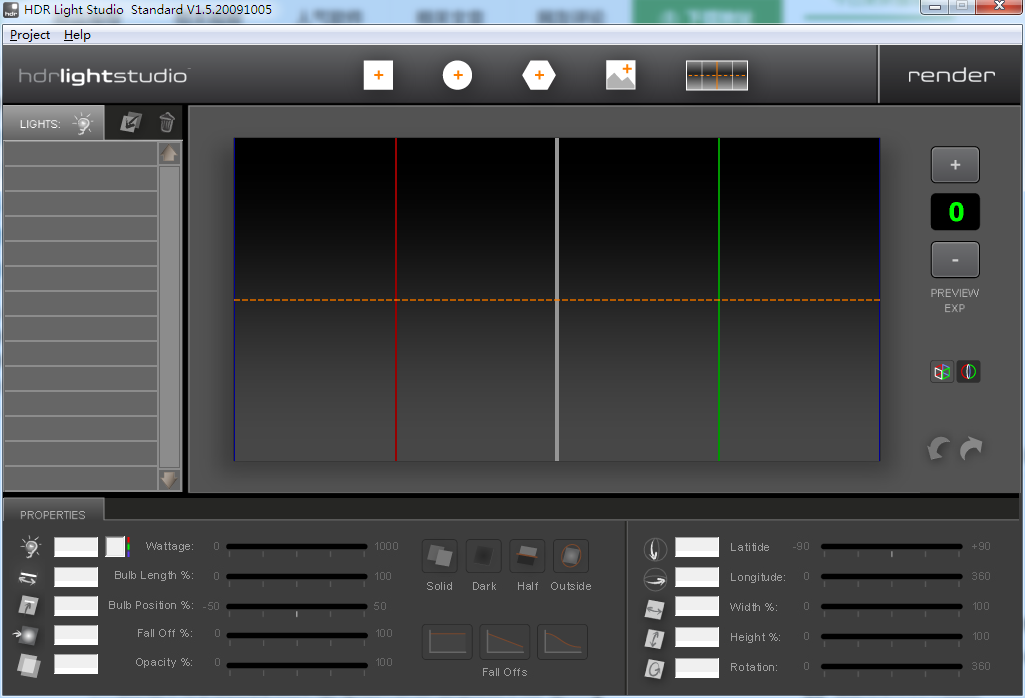The image size is (1025, 698).
Task: Click the lights list scroll up arrow
Action: point(169,154)
